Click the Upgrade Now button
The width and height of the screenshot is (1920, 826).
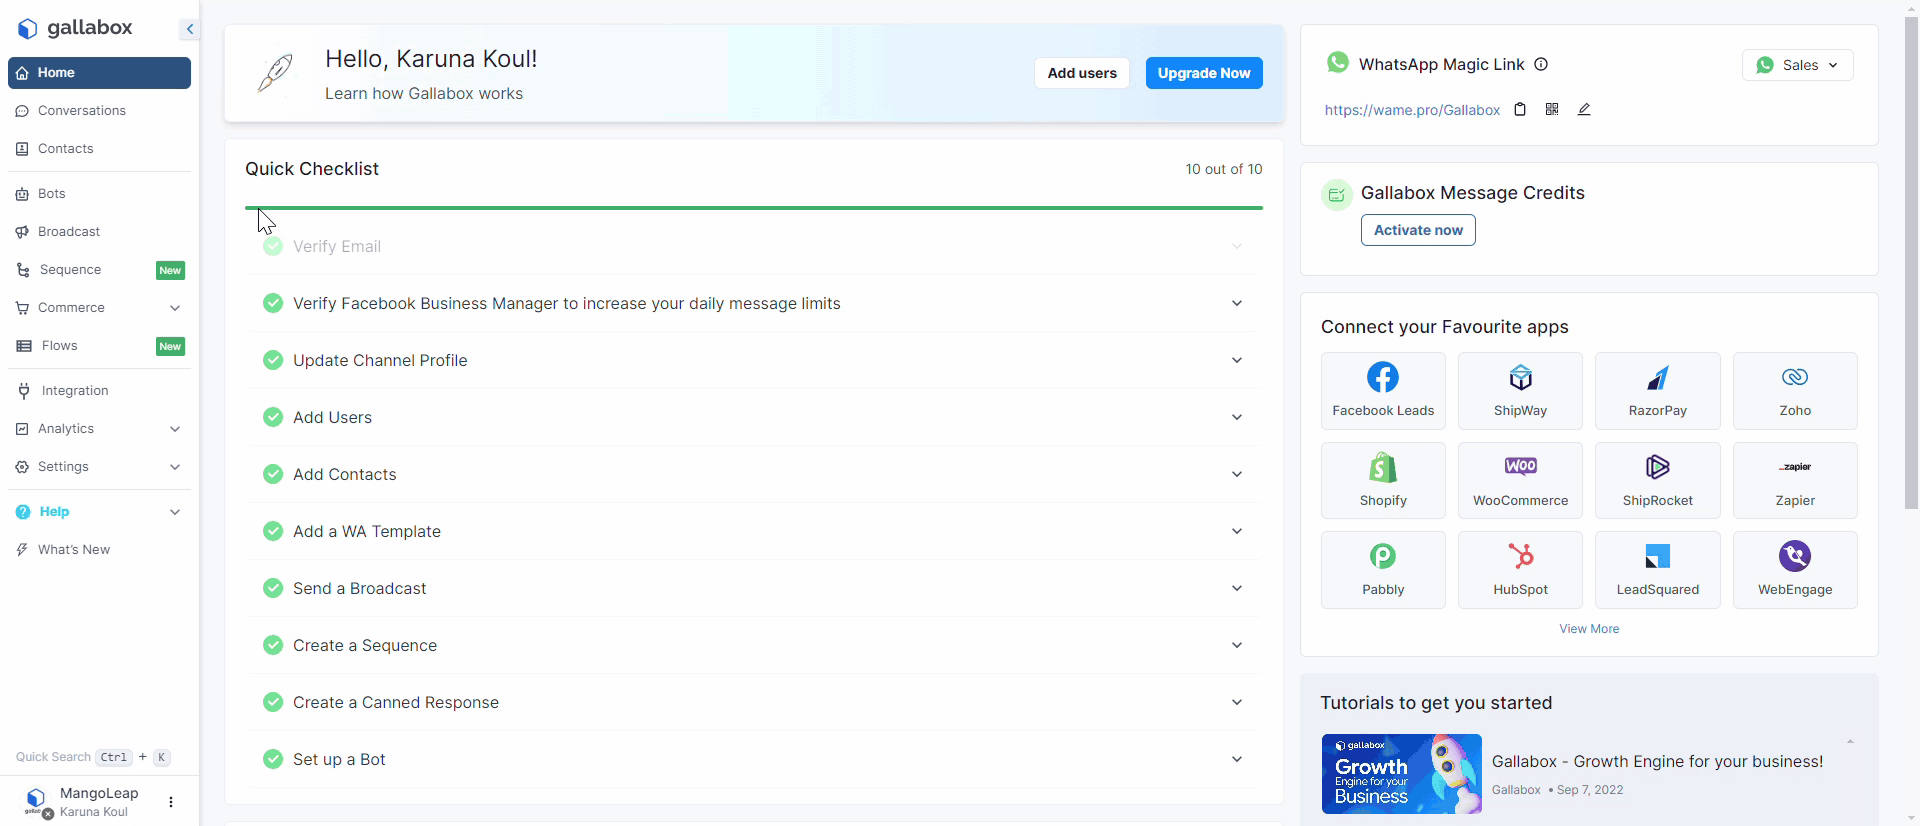coord(1204,73)
